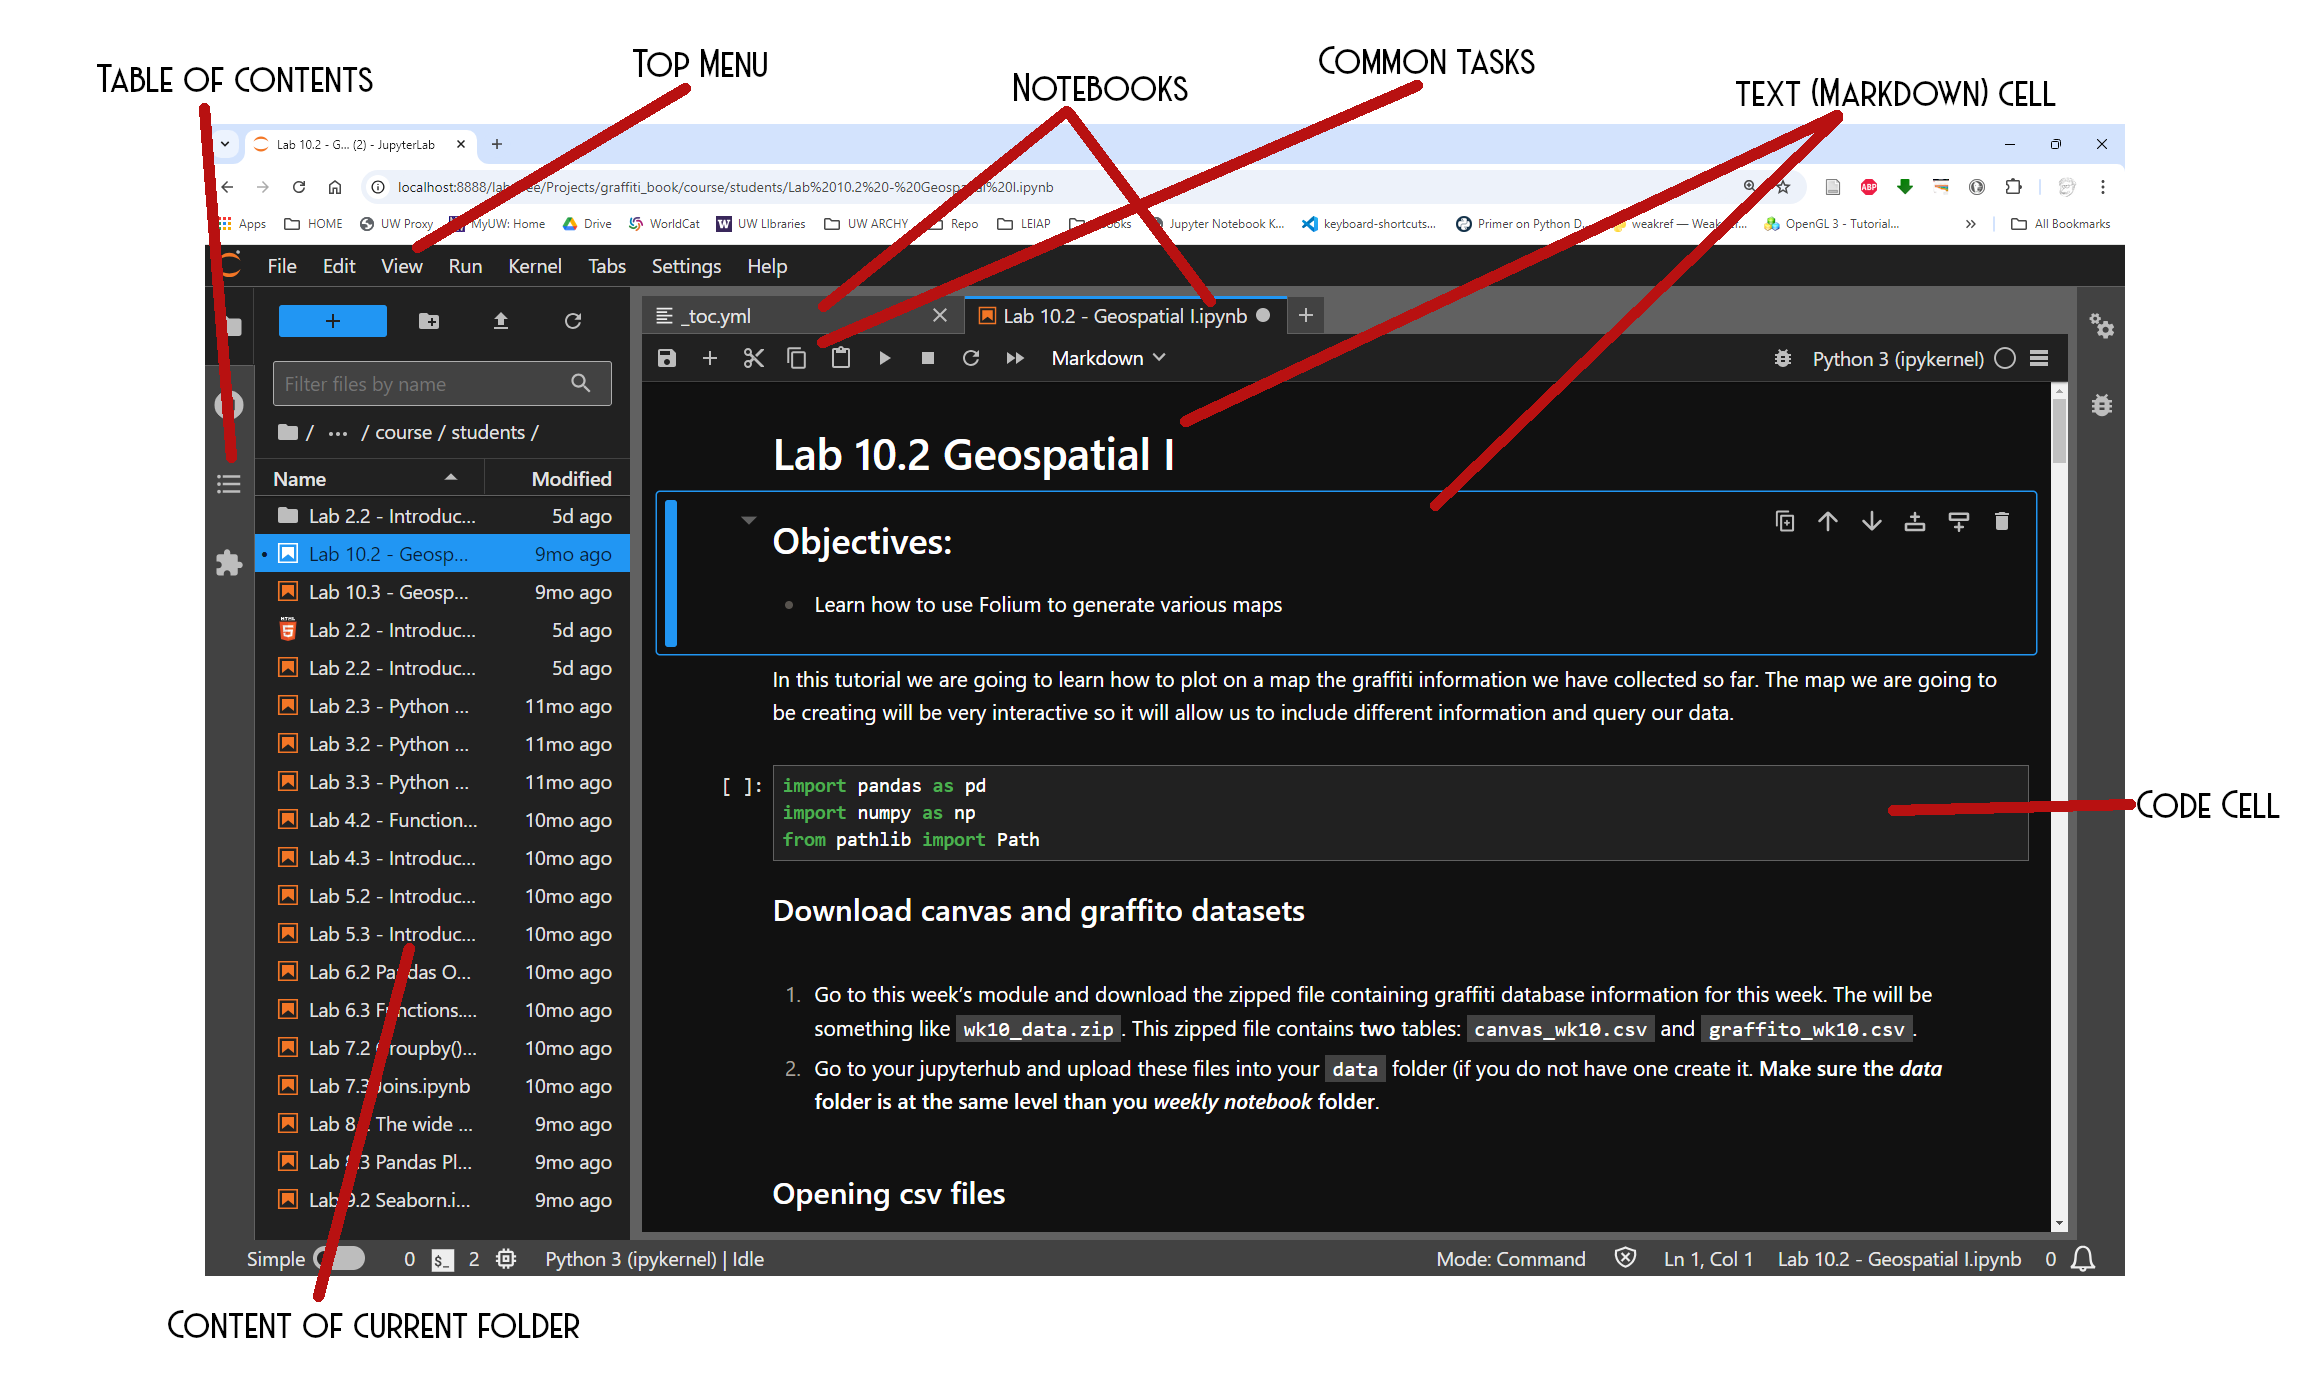This screenshot has height=1382, width=2304.
Task: Toggle the kernel debugger bug in toolbar
Action: pos(1782,359)
